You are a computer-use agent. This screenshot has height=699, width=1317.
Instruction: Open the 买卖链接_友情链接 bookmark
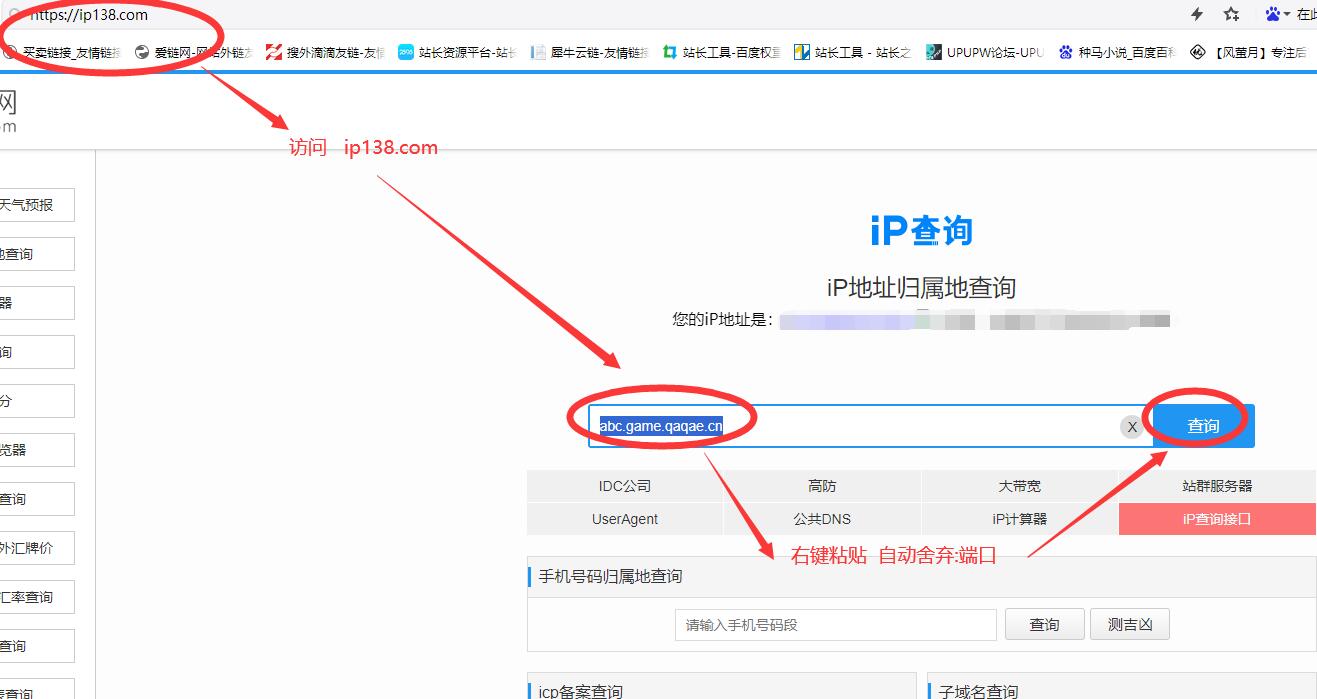pyautogui.click(x=61, y=53)
